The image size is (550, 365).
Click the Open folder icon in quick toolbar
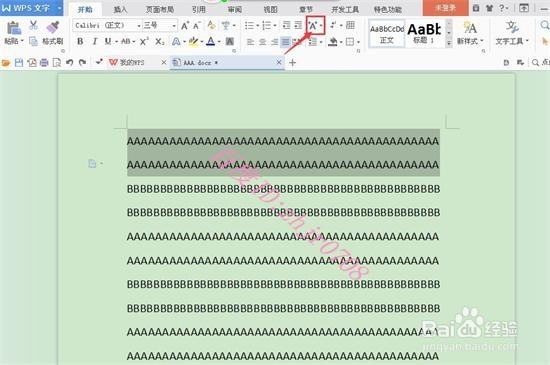(6, 63)
